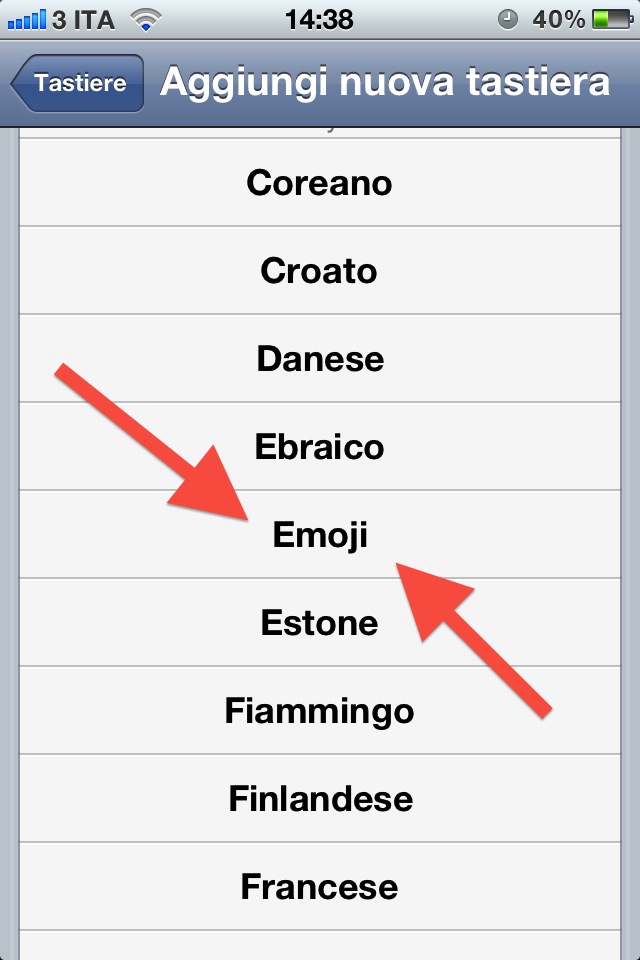The image size is (640, 960).
Task: Go back to Tastiere
Action: click(x=78, y=83)
